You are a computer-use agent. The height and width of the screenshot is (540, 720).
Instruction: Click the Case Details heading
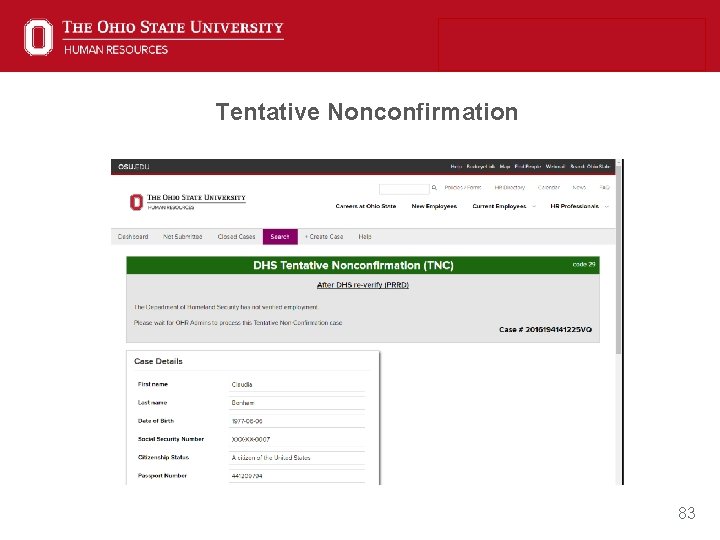(158, 361)
